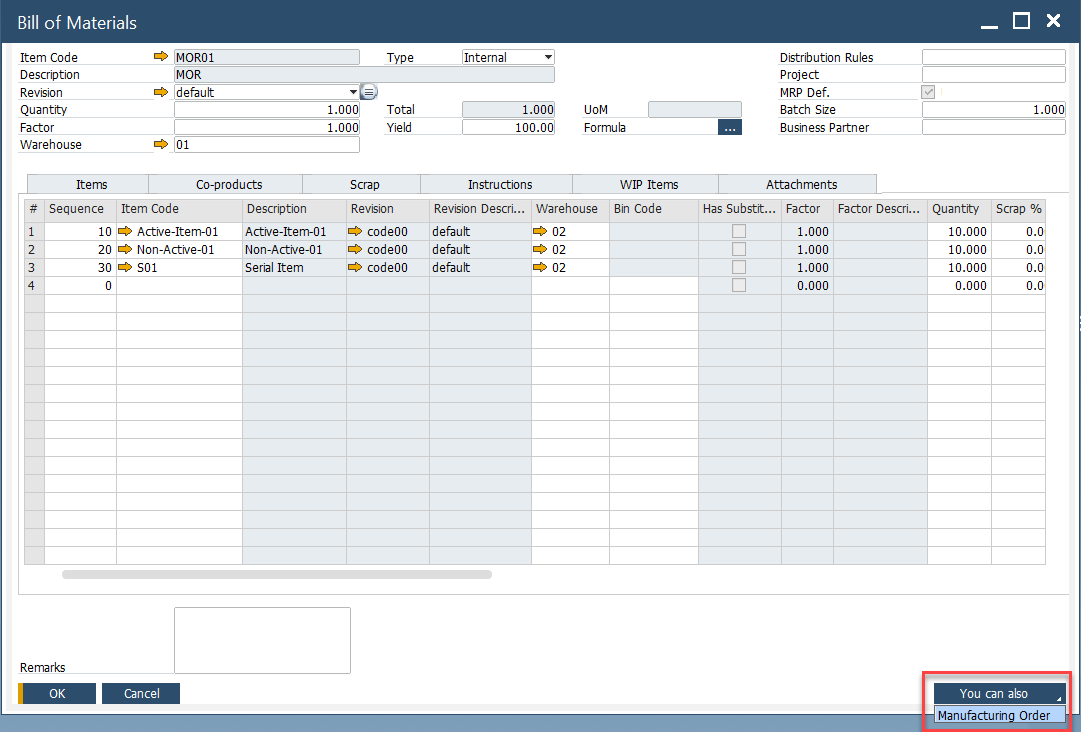Click into the Remarks text box

coord(262,640)
